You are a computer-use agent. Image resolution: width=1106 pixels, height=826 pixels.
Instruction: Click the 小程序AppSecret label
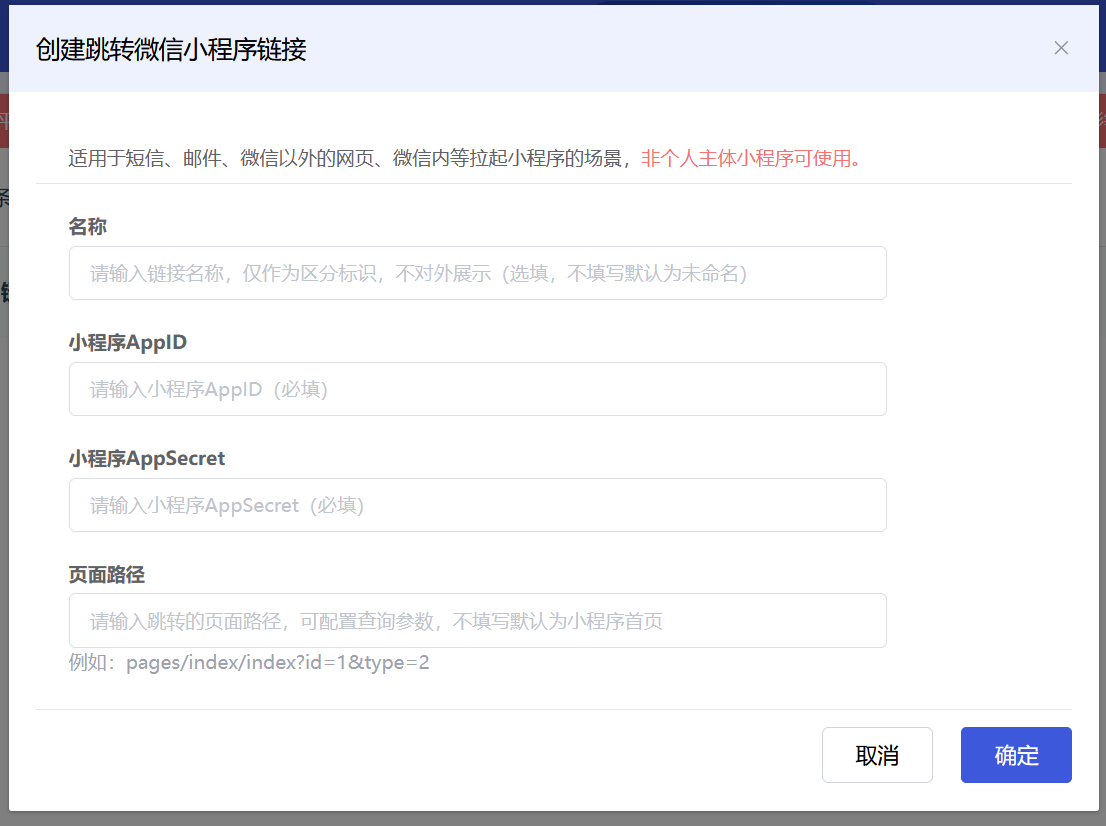pos(147,459)
